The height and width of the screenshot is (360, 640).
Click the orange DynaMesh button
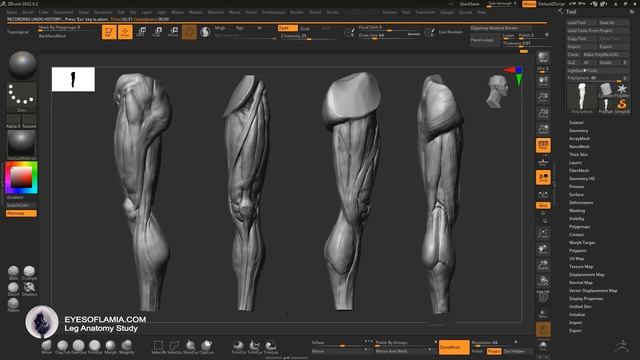pos(454,347)
